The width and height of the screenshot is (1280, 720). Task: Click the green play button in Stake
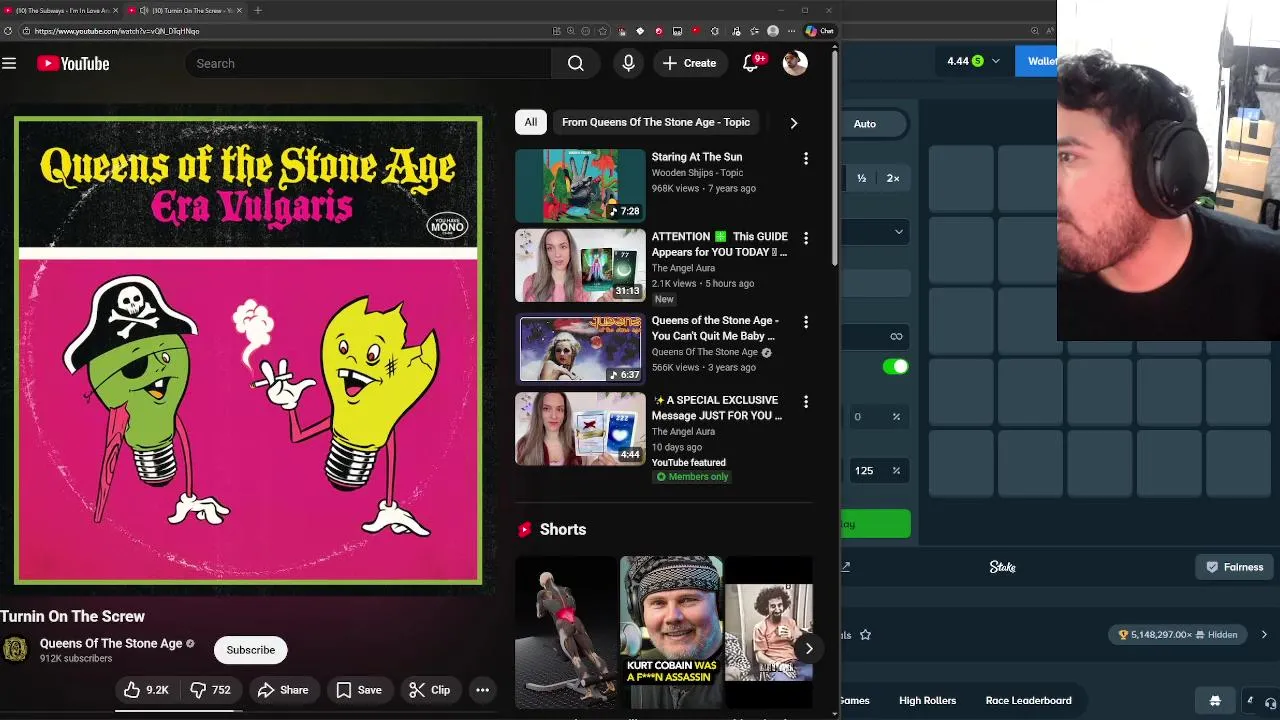coord(876,524)
